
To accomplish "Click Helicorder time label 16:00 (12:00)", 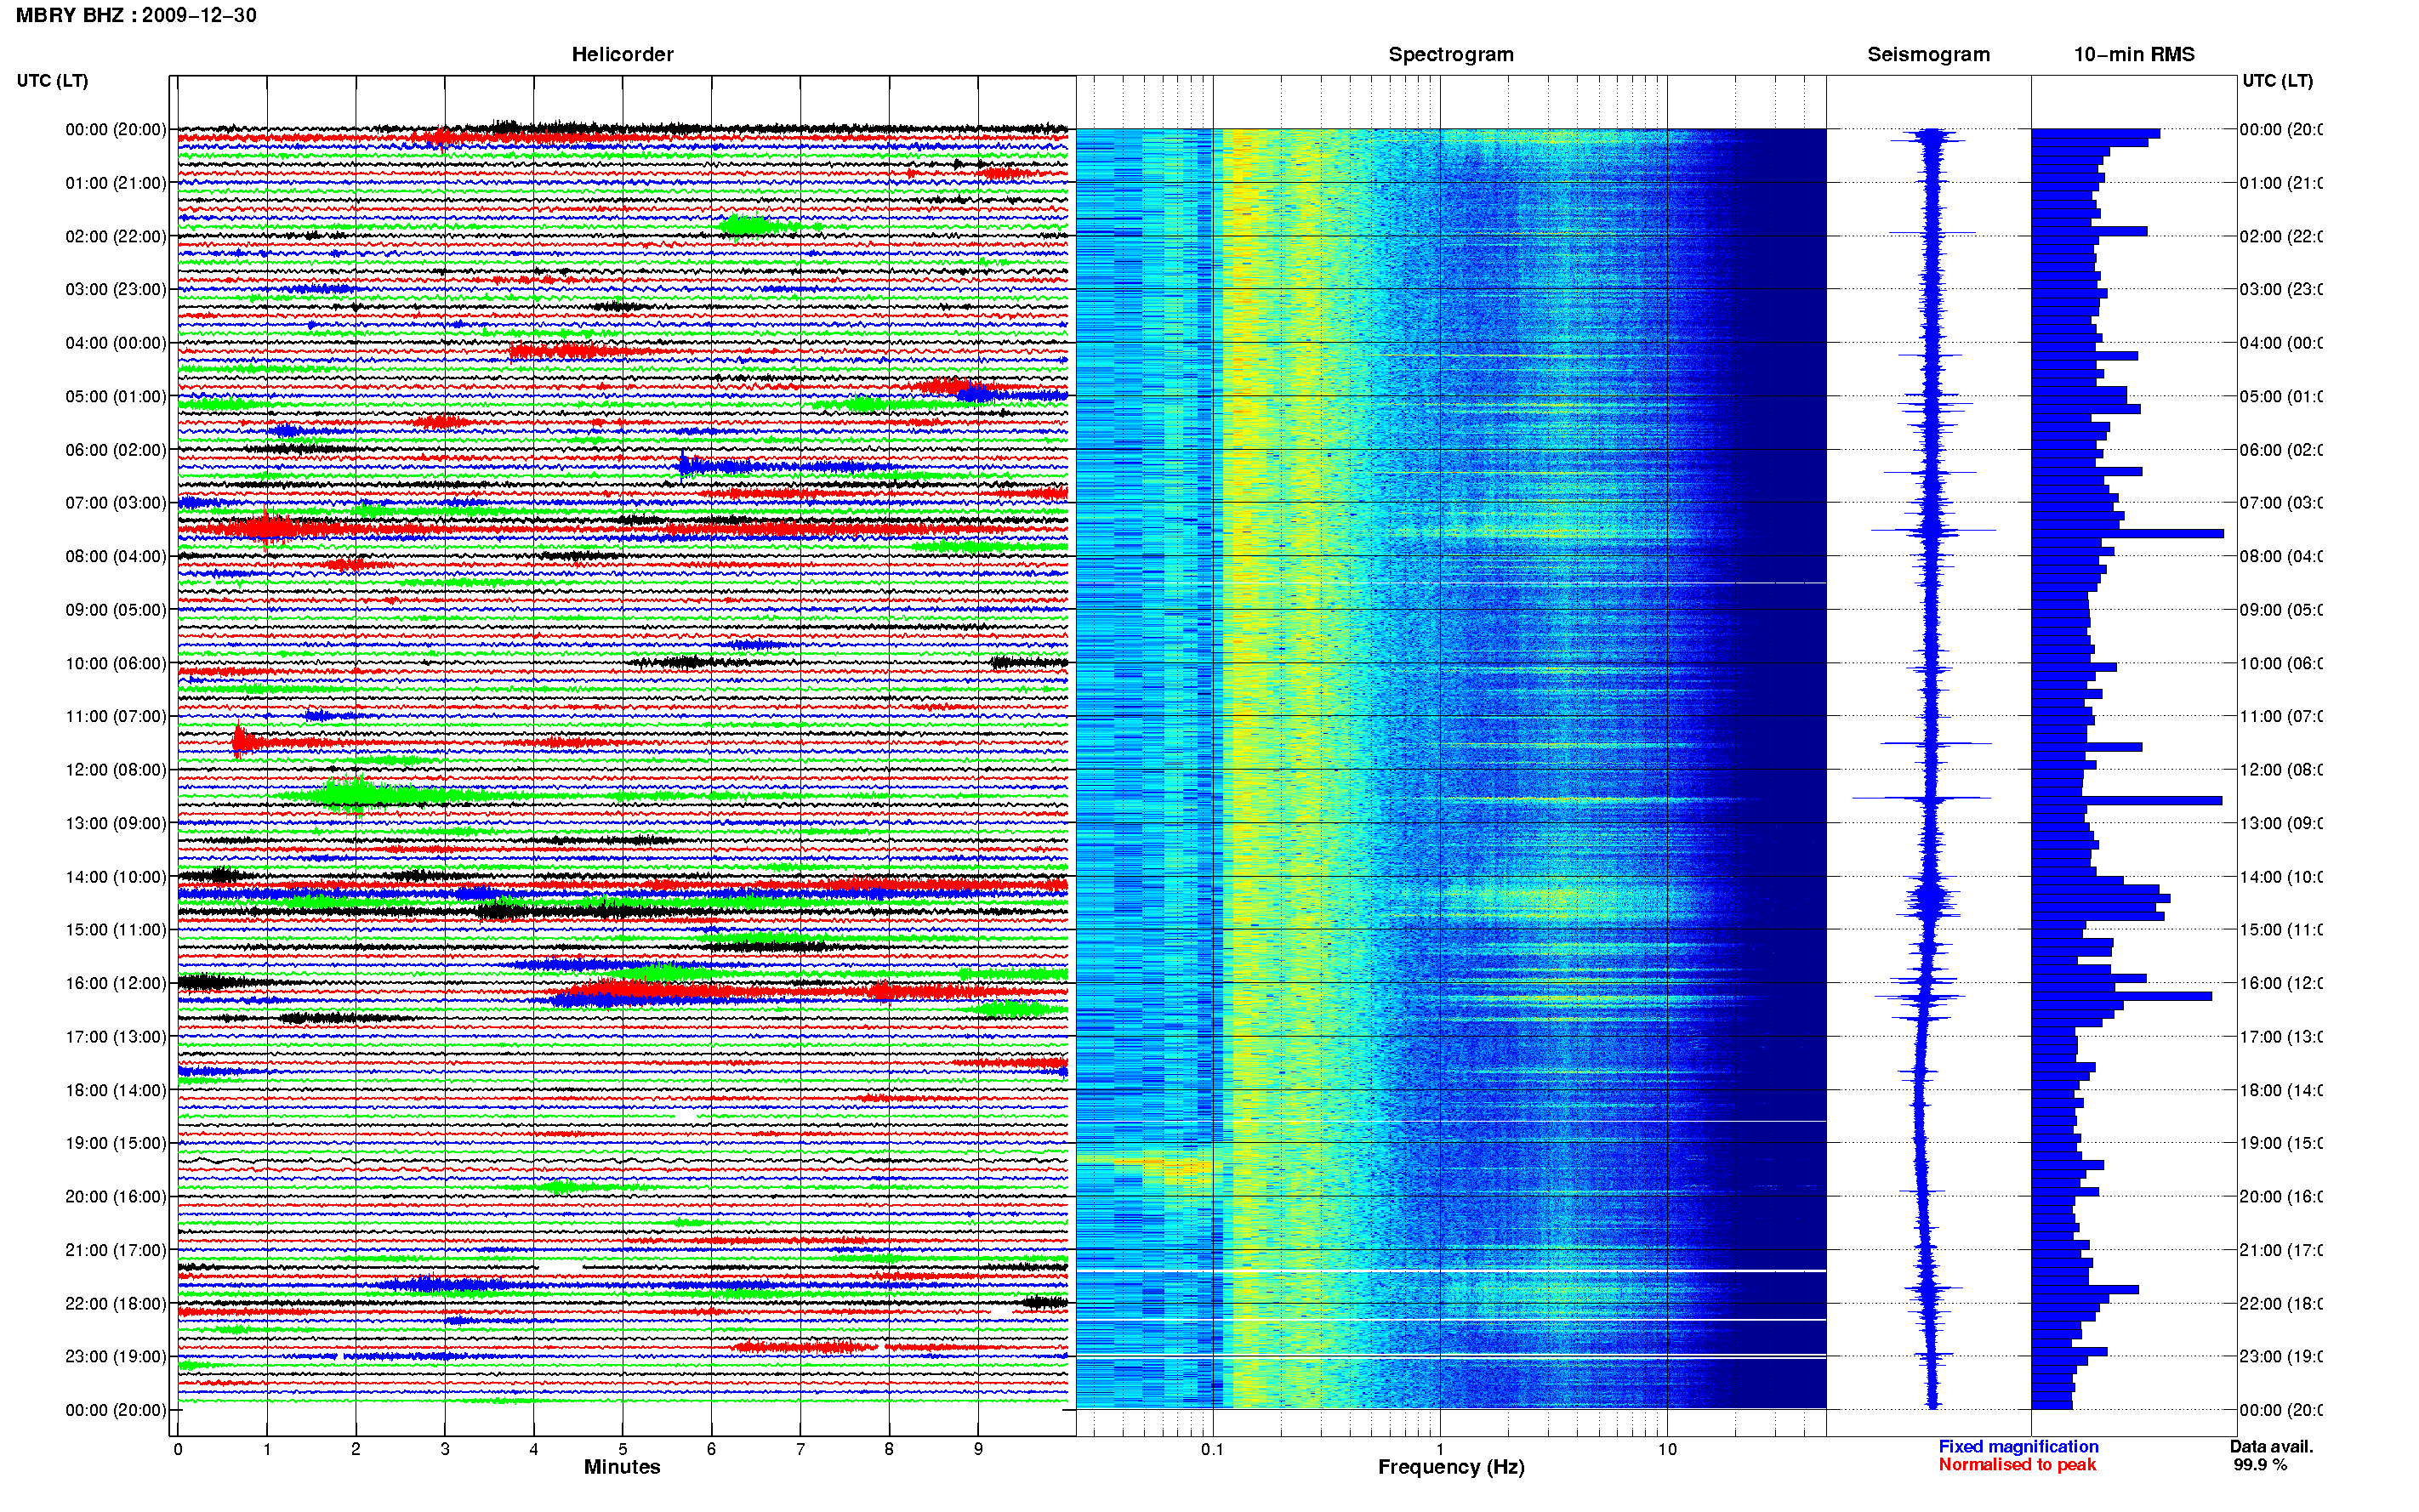I will click(116, 983).
